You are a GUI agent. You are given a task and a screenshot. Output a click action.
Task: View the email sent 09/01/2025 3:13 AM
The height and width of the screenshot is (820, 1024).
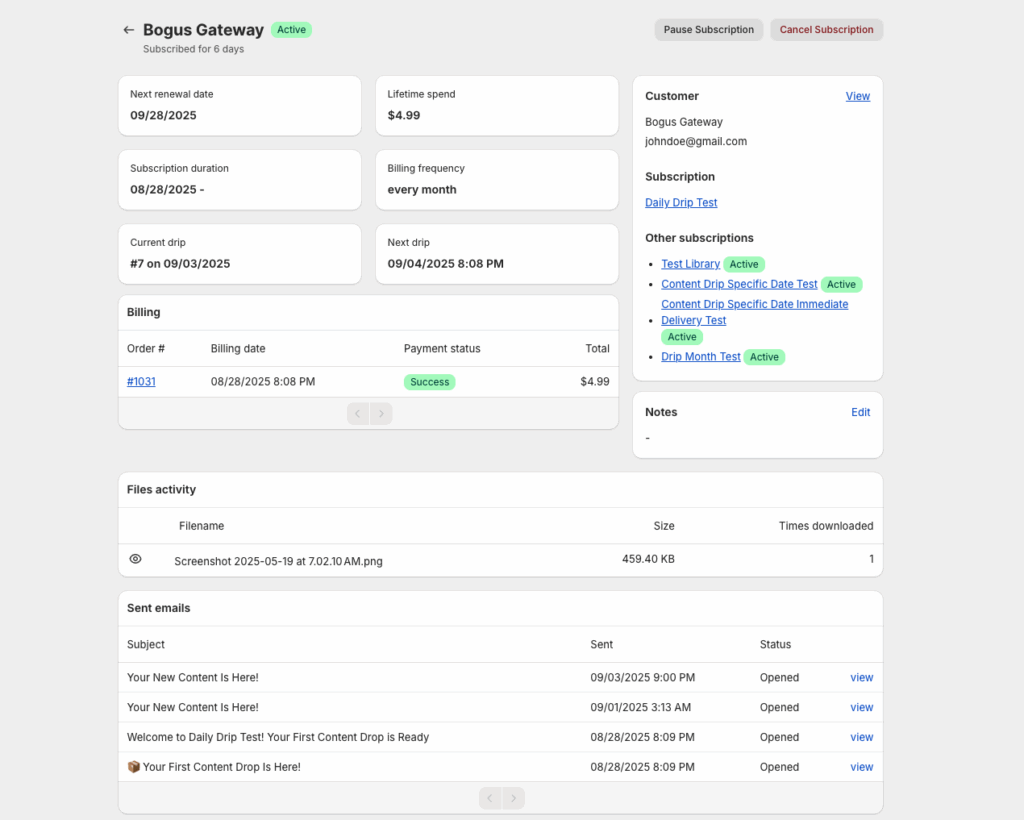coord(861,708)
